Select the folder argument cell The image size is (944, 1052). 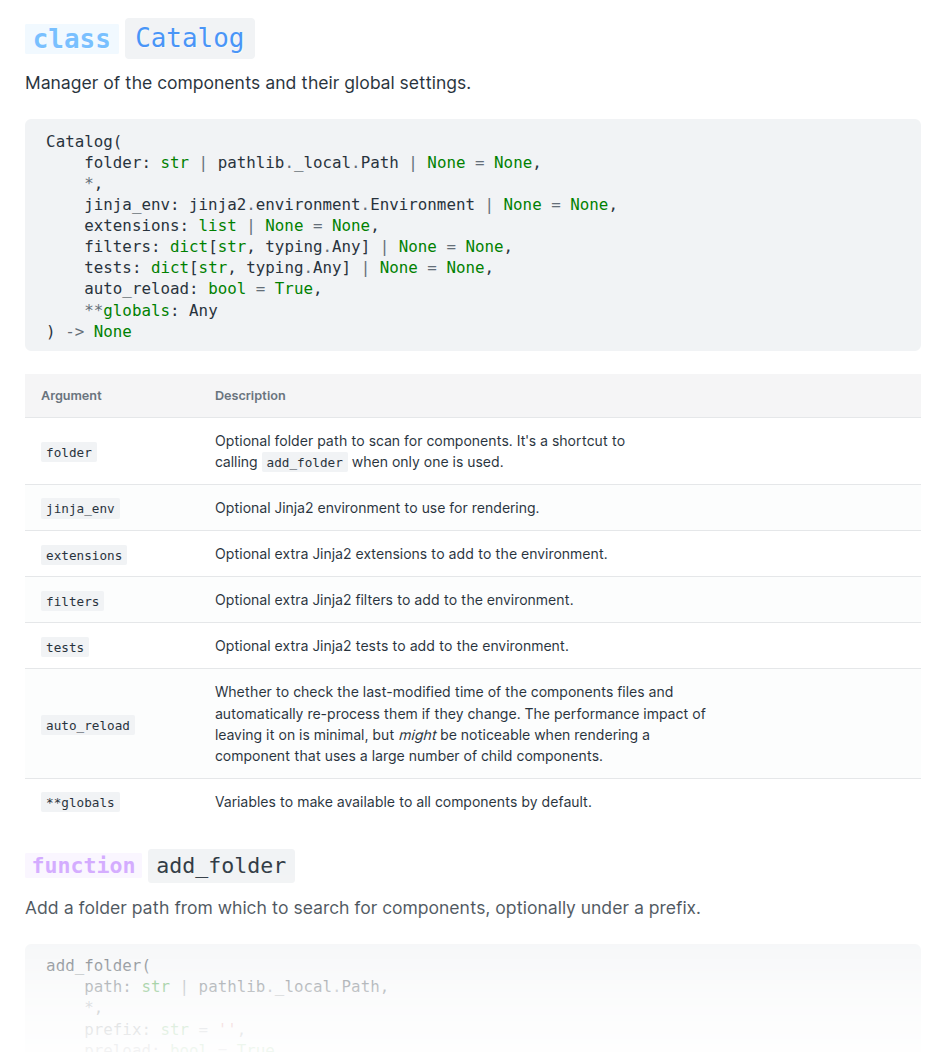tap(69, 453)
